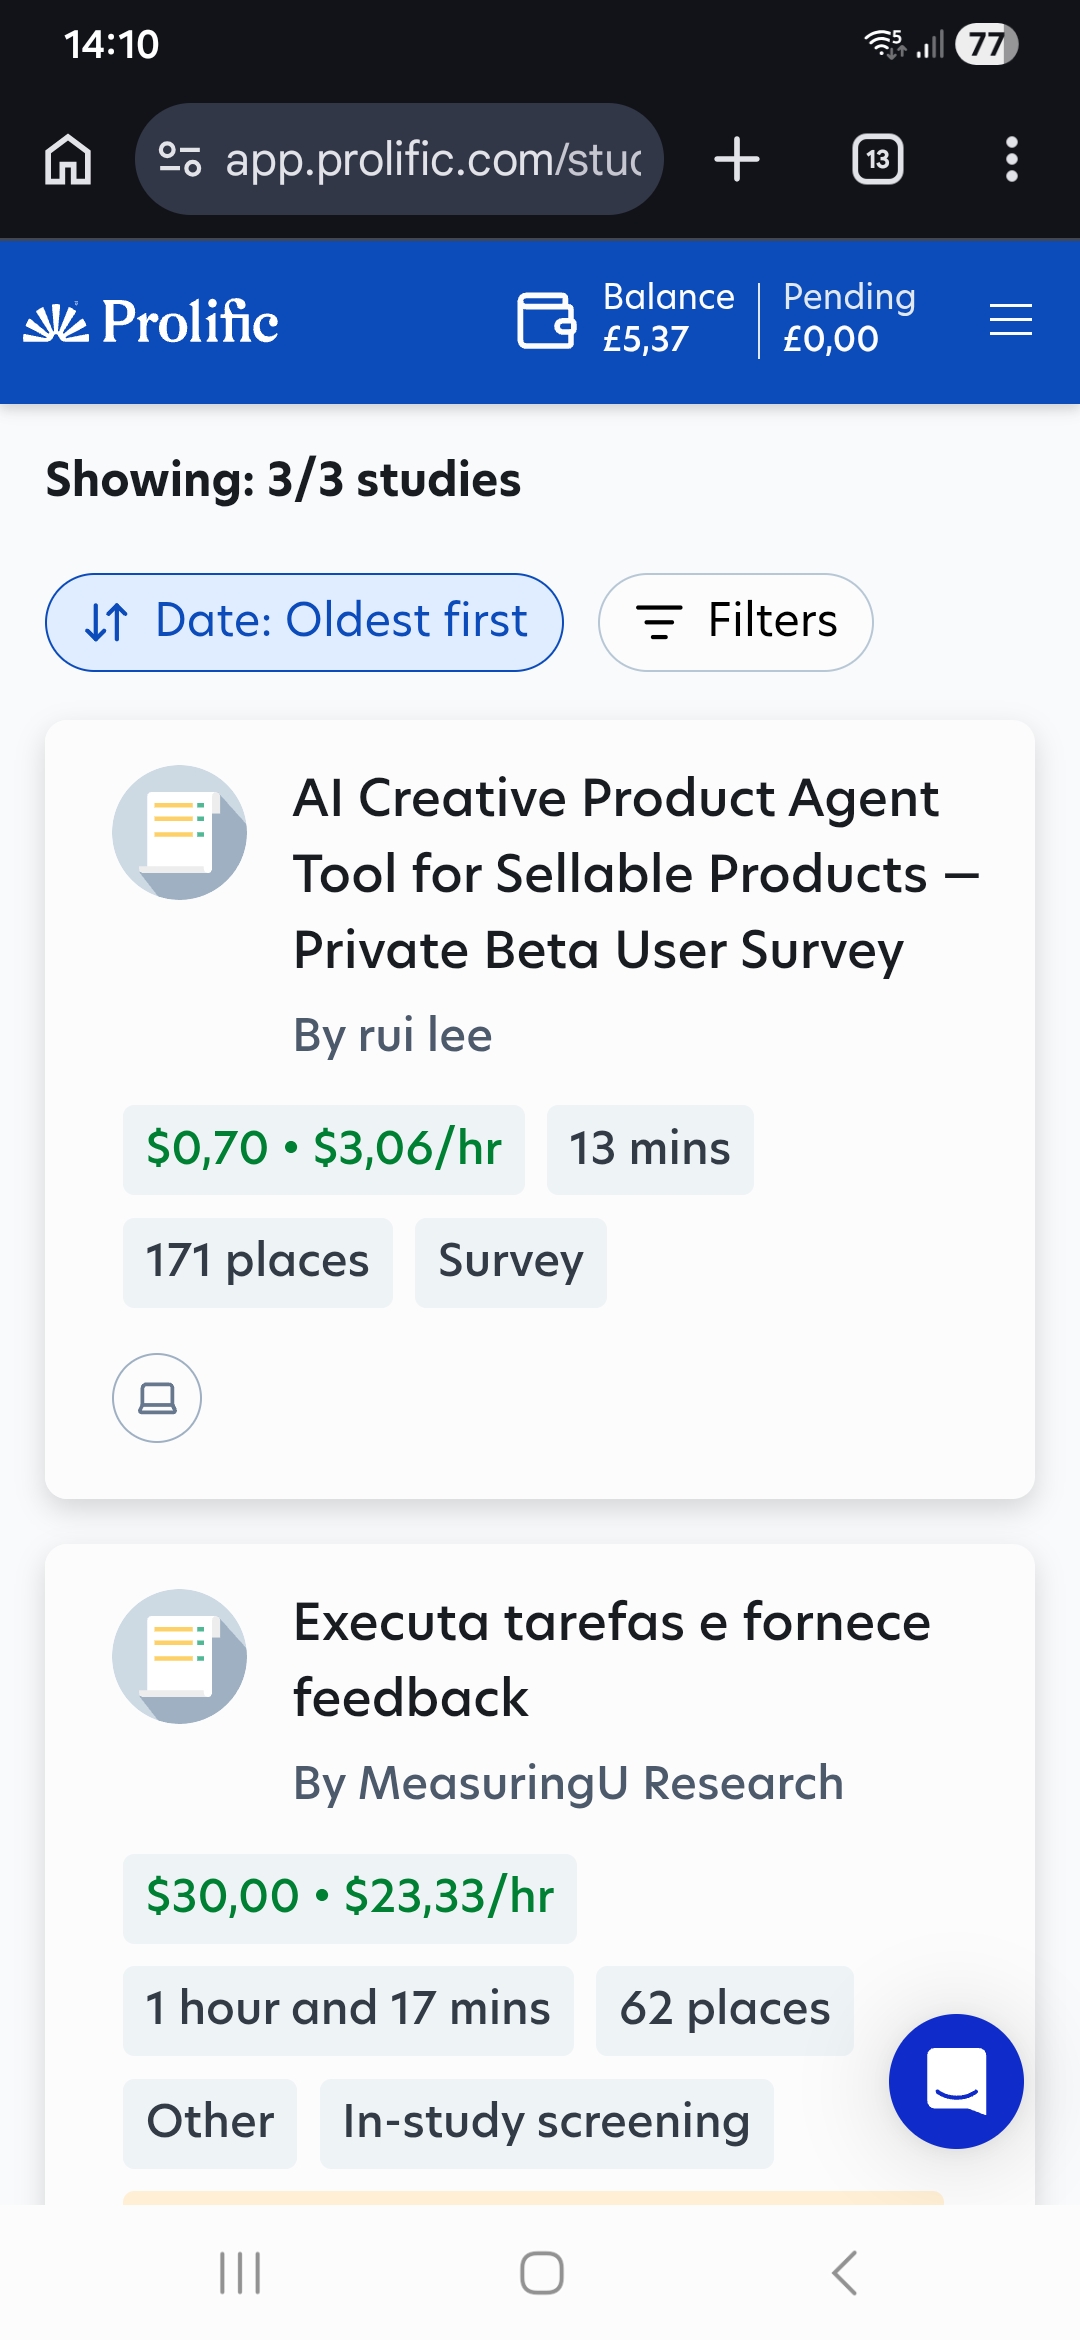Tap the address bar to edit URL
The width and height of the screenshot is (1080, 2340).
pyautogui.click(x=400, y=159)
